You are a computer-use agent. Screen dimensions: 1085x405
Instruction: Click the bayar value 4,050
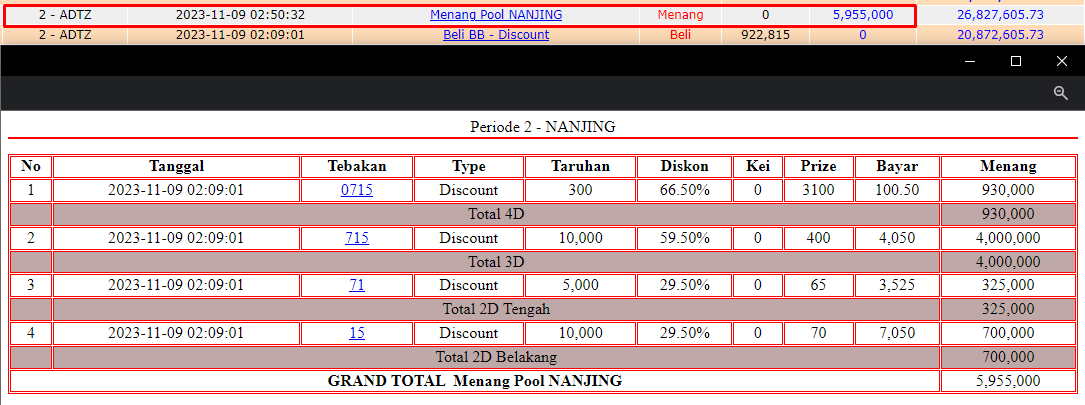tap(897, 238)
